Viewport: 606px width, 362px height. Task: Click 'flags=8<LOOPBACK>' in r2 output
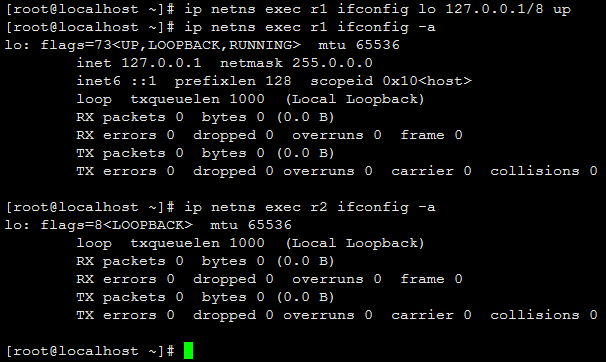point(116,225)
